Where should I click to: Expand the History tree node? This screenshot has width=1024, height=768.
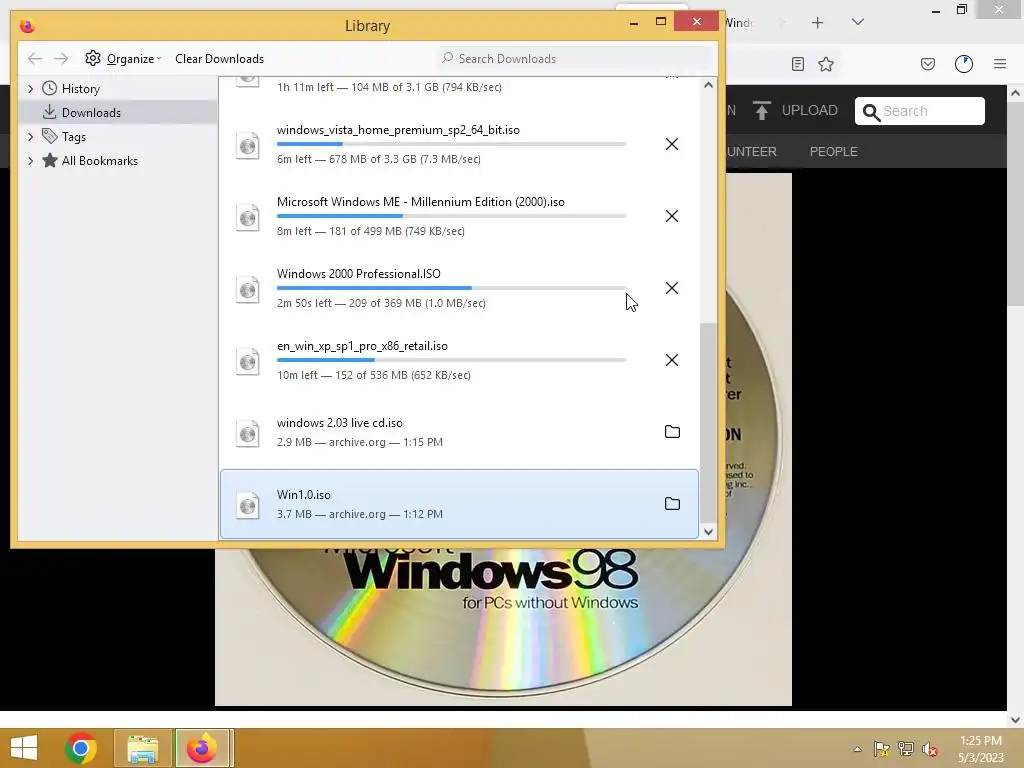(x=30, y=89)
